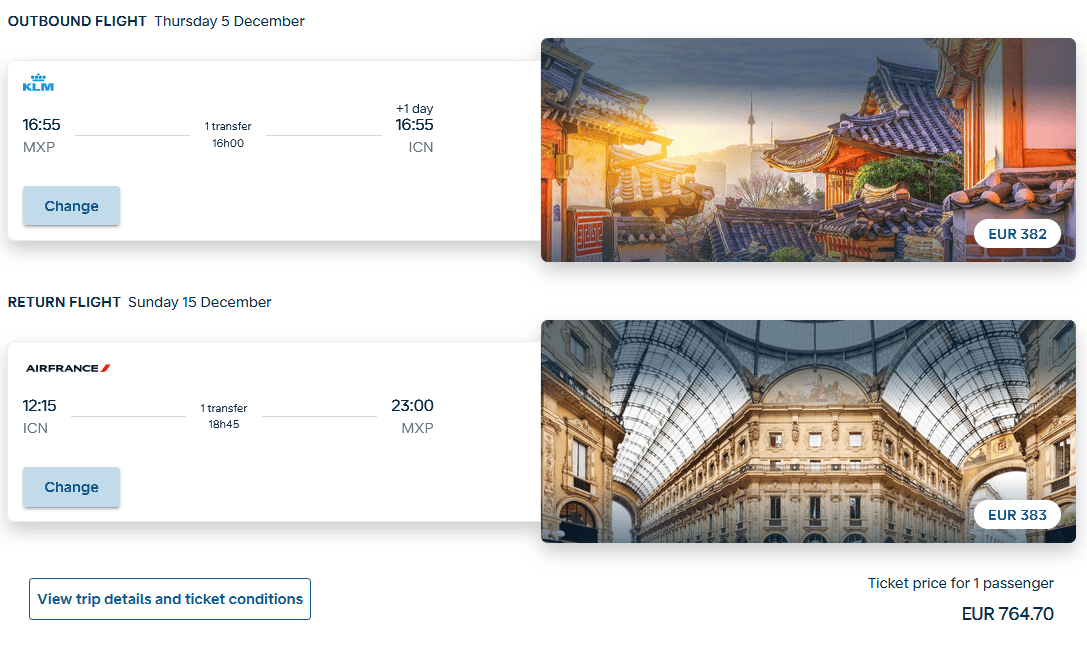Select the EUR 382 price badge
The width and height of the screenshot is (1087, 646).
pos(1017,234)
